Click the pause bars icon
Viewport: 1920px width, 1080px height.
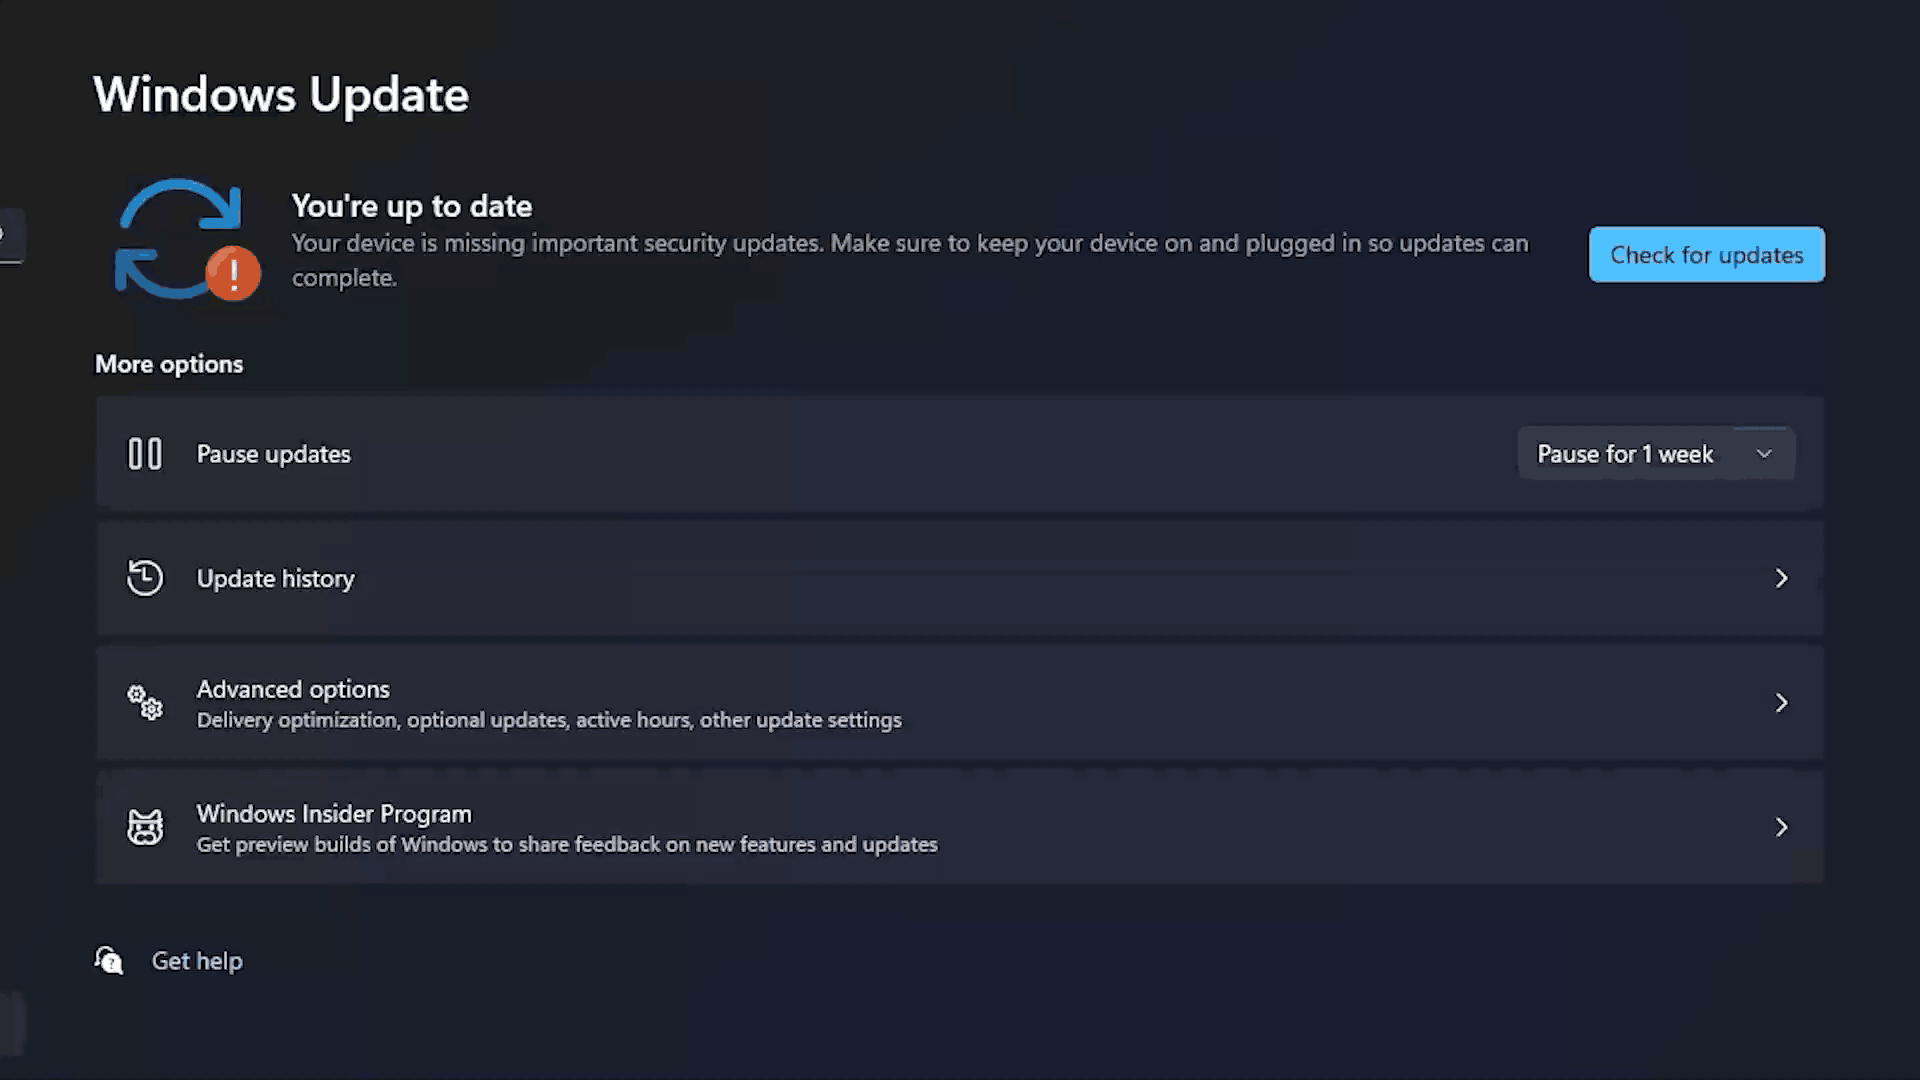coord(145,454)
